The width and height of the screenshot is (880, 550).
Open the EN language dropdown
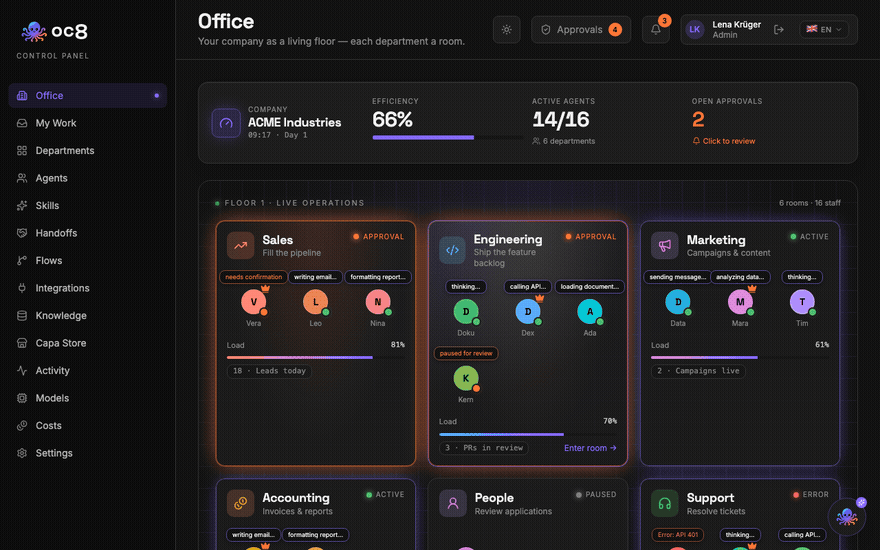[x=824, y=30]
